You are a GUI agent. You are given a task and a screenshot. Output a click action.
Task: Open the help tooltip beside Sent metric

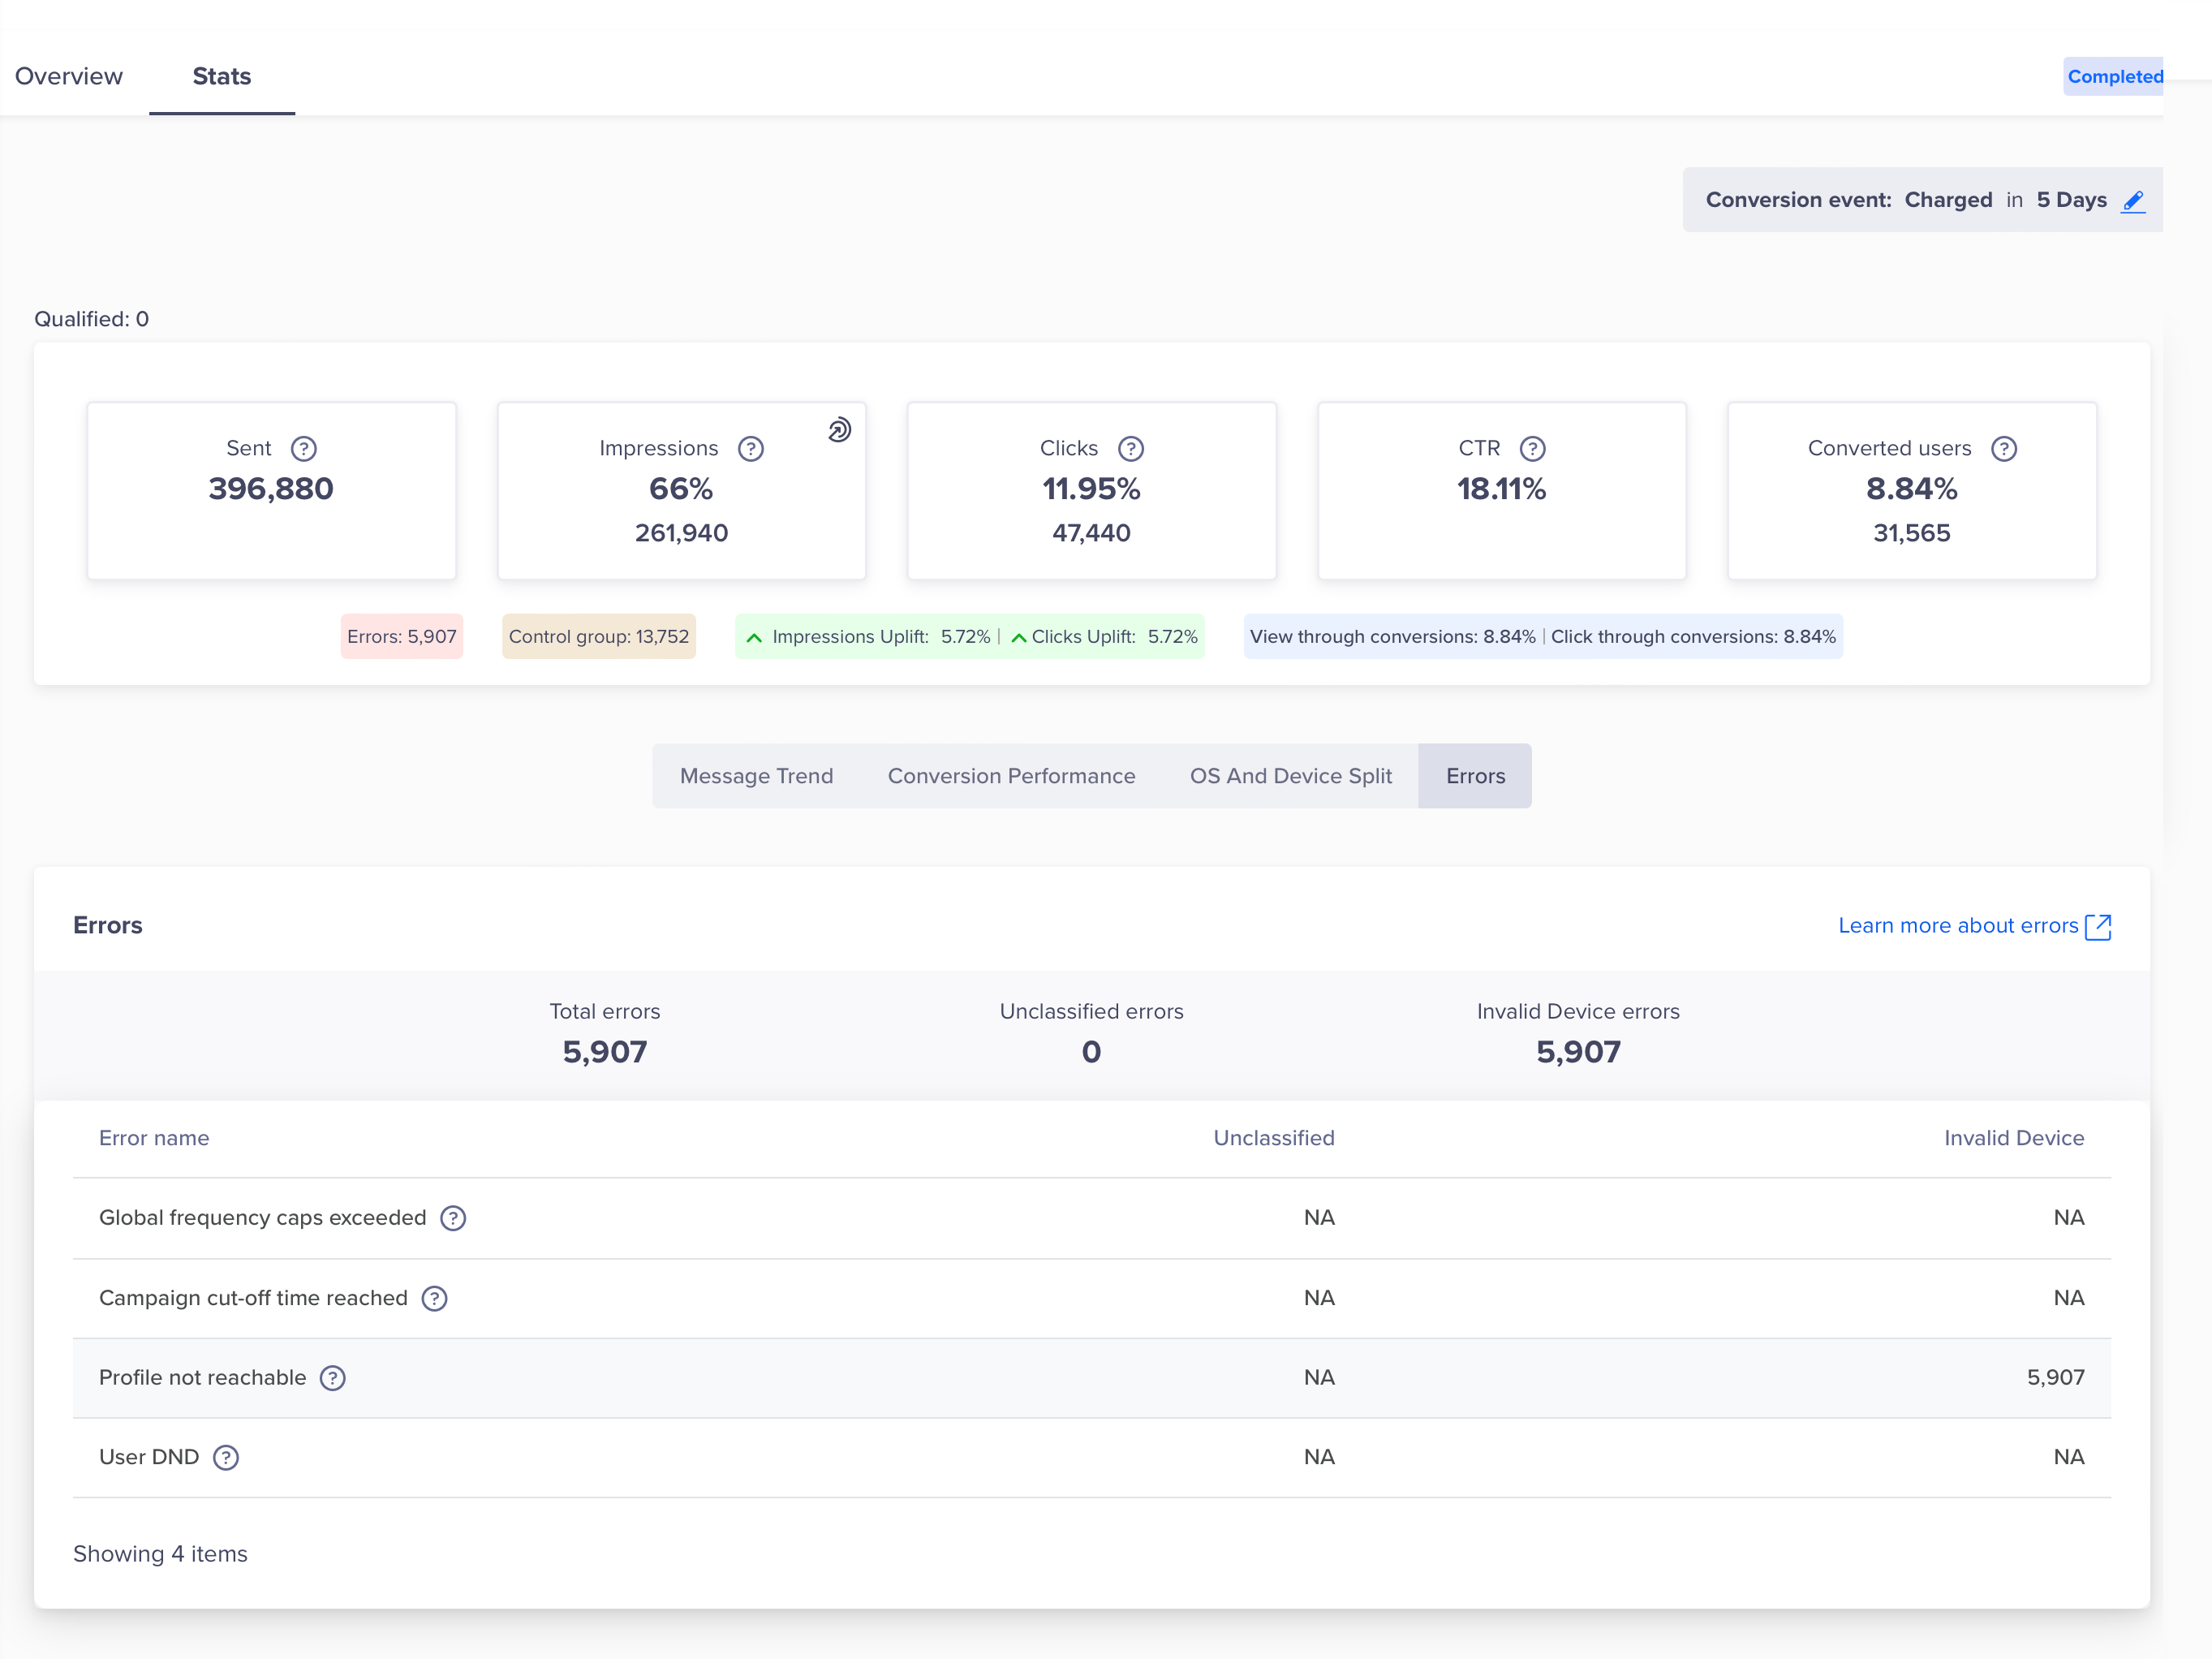tap(305, 448)
